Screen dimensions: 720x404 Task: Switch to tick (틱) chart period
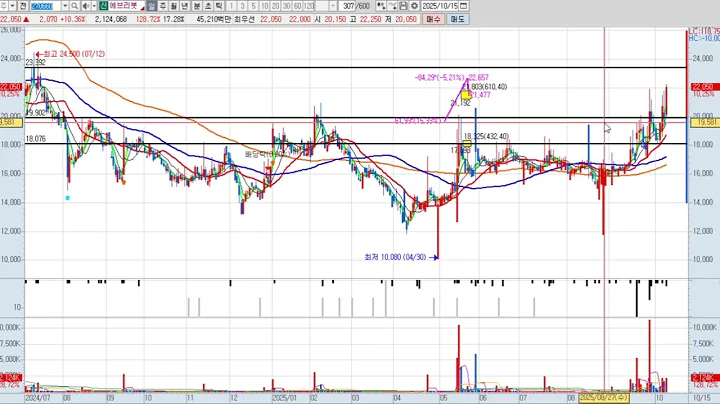pyautogui.click(x=219, y=6)
